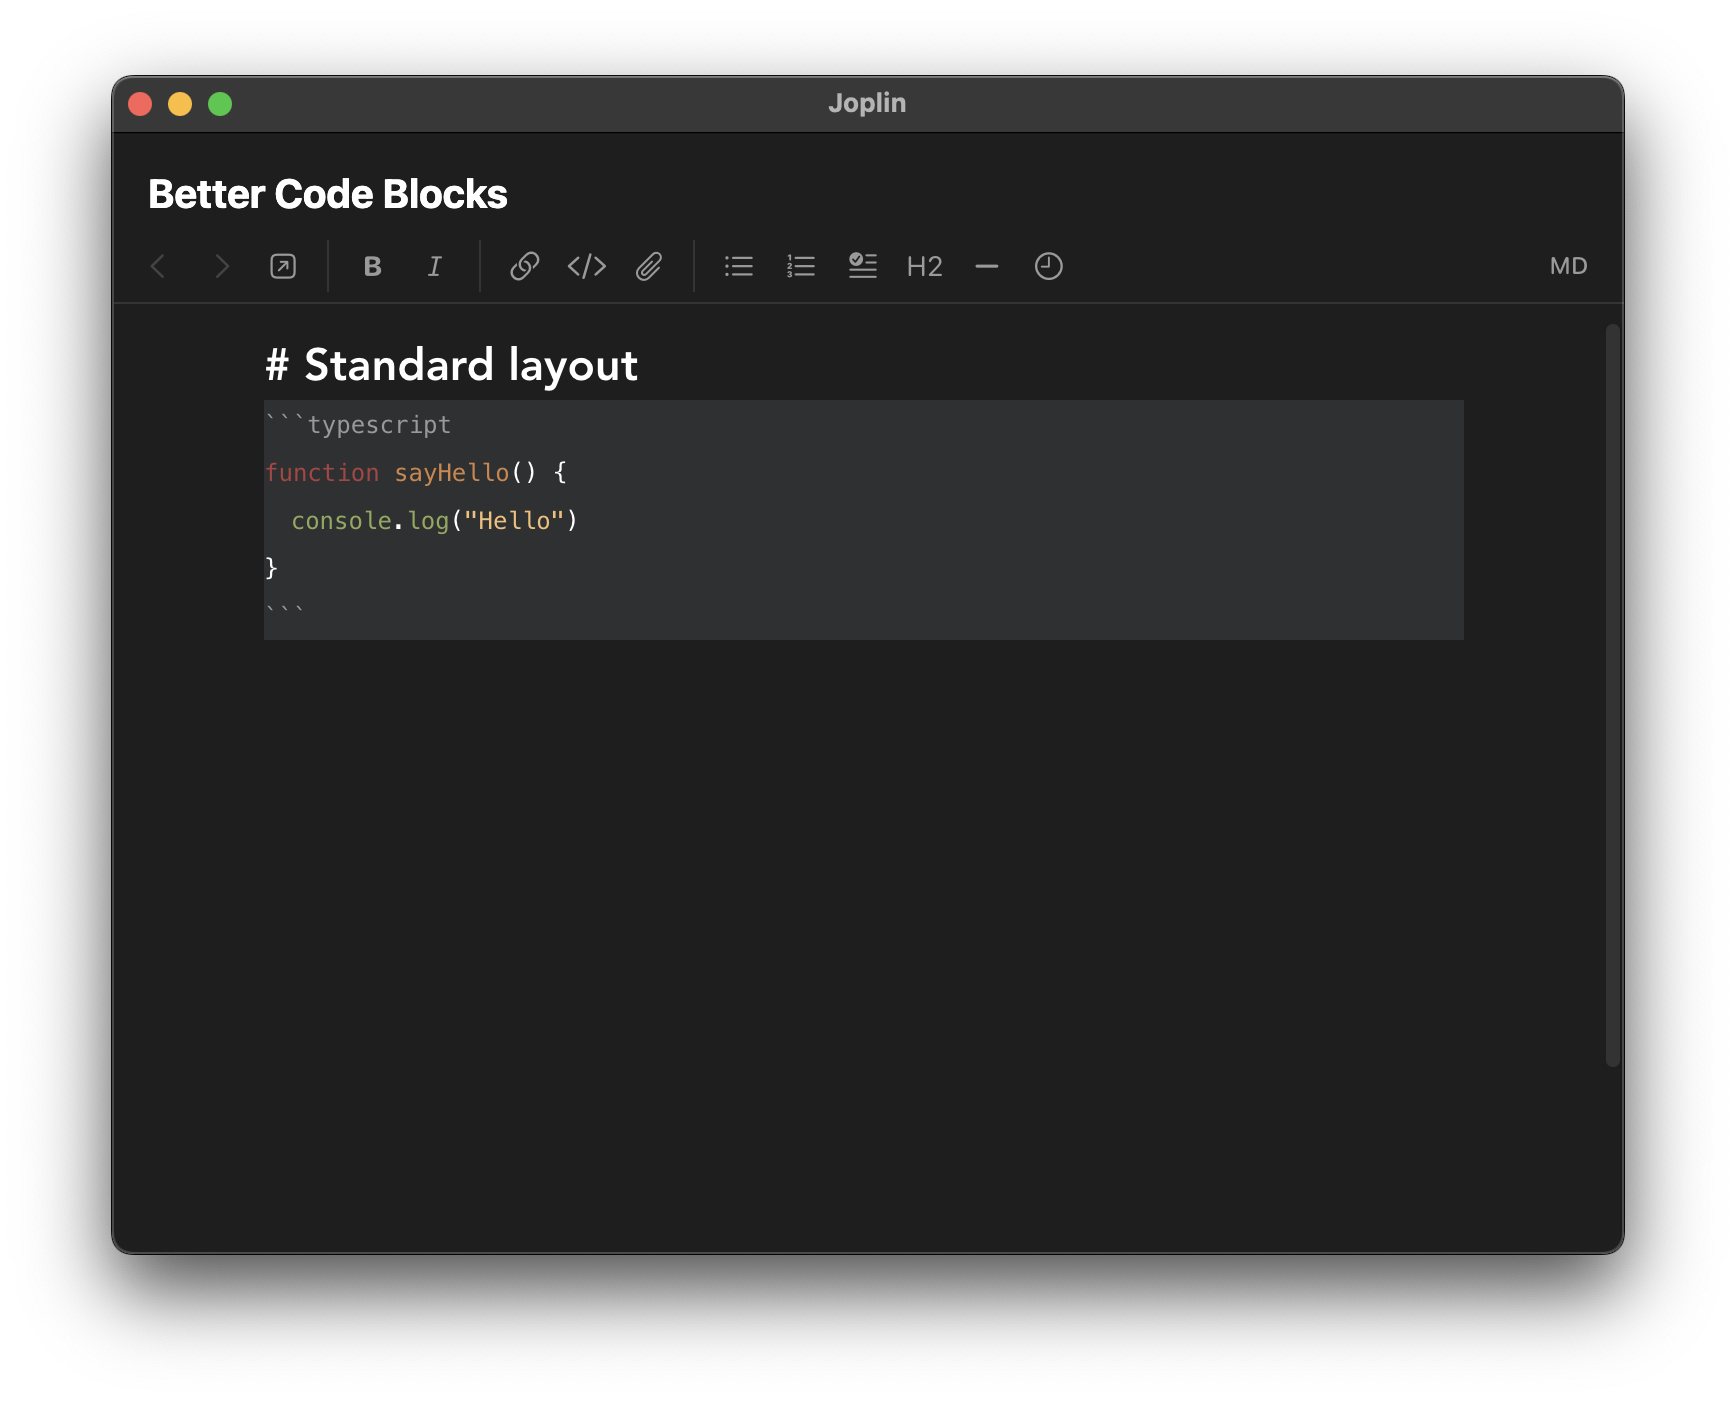Insert a bulleted list
The height and width of the screenshot is (1402, 1736).
tap(739, 266)
